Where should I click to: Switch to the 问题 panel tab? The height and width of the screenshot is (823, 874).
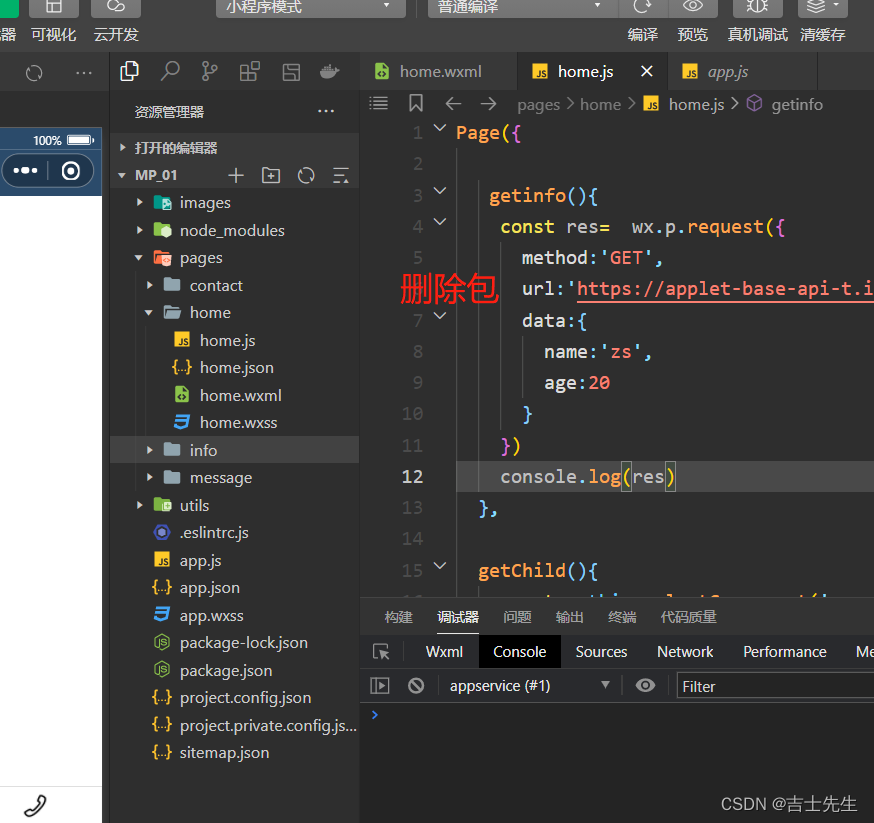point(517,617)
